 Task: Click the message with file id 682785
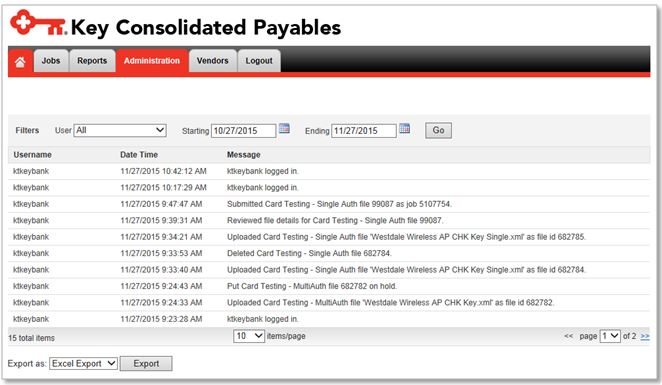click(406, 237)
